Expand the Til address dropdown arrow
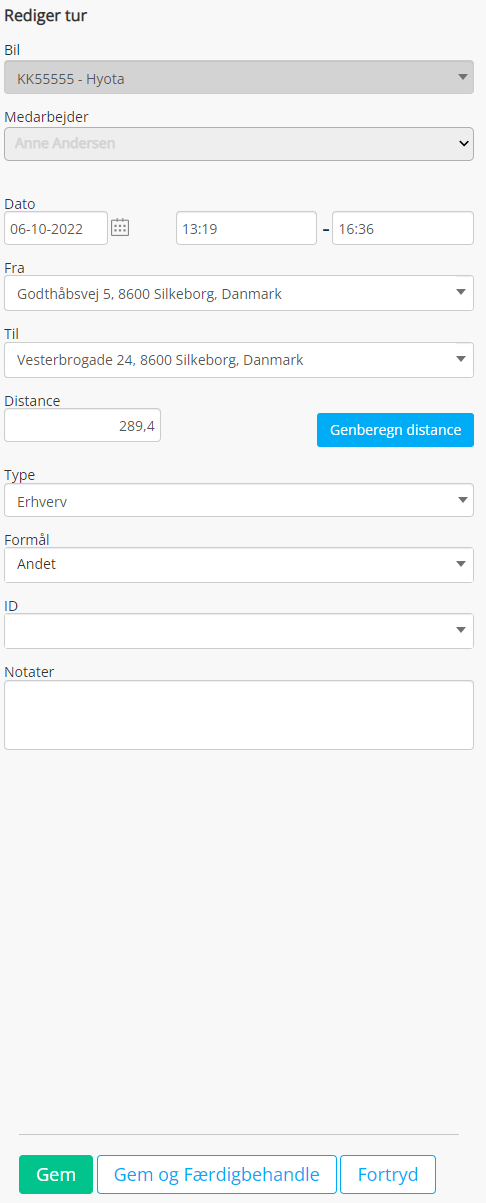Screen dimensions: 486x1203 tap(461, 359)
